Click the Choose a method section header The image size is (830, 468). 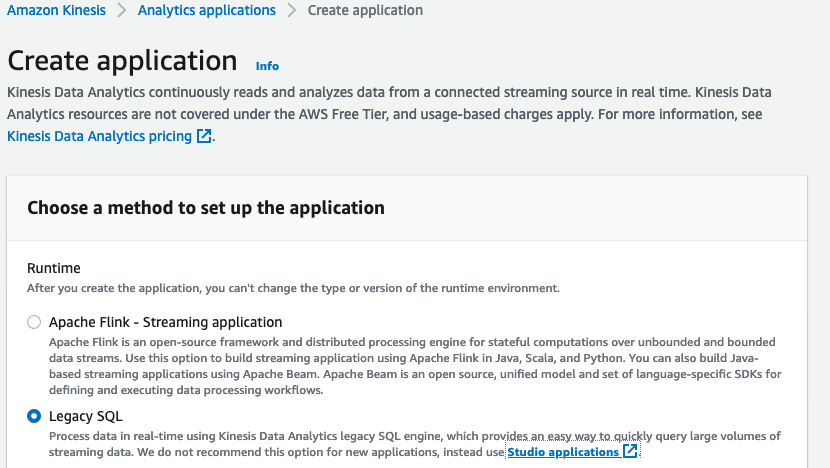coord(205,208)
